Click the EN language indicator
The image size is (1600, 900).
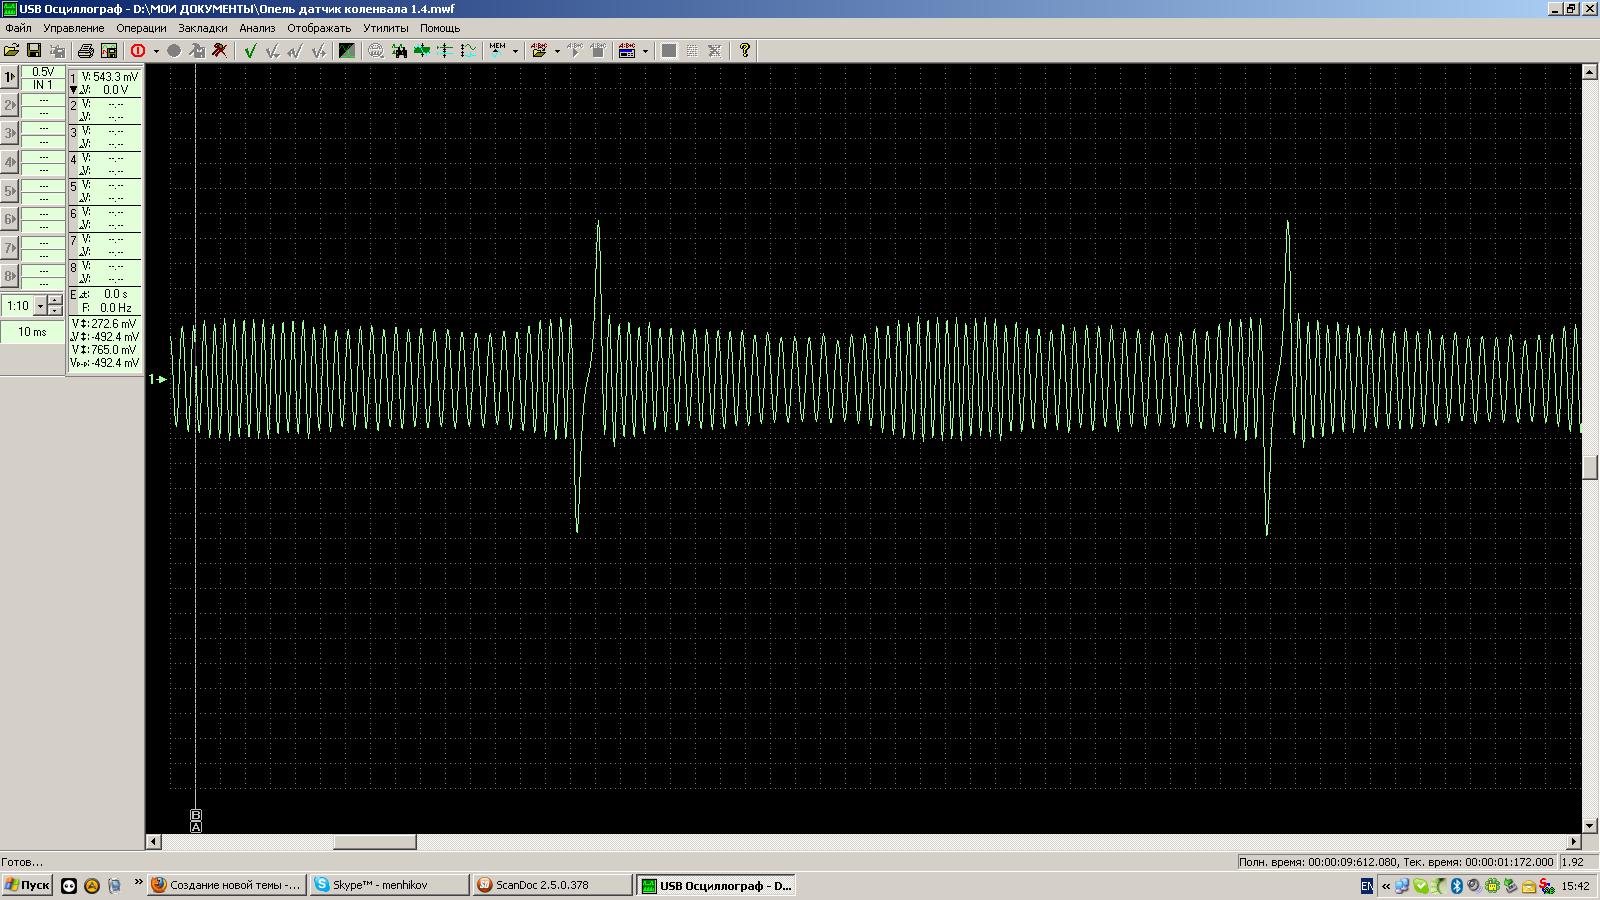tap(1367, 886)
